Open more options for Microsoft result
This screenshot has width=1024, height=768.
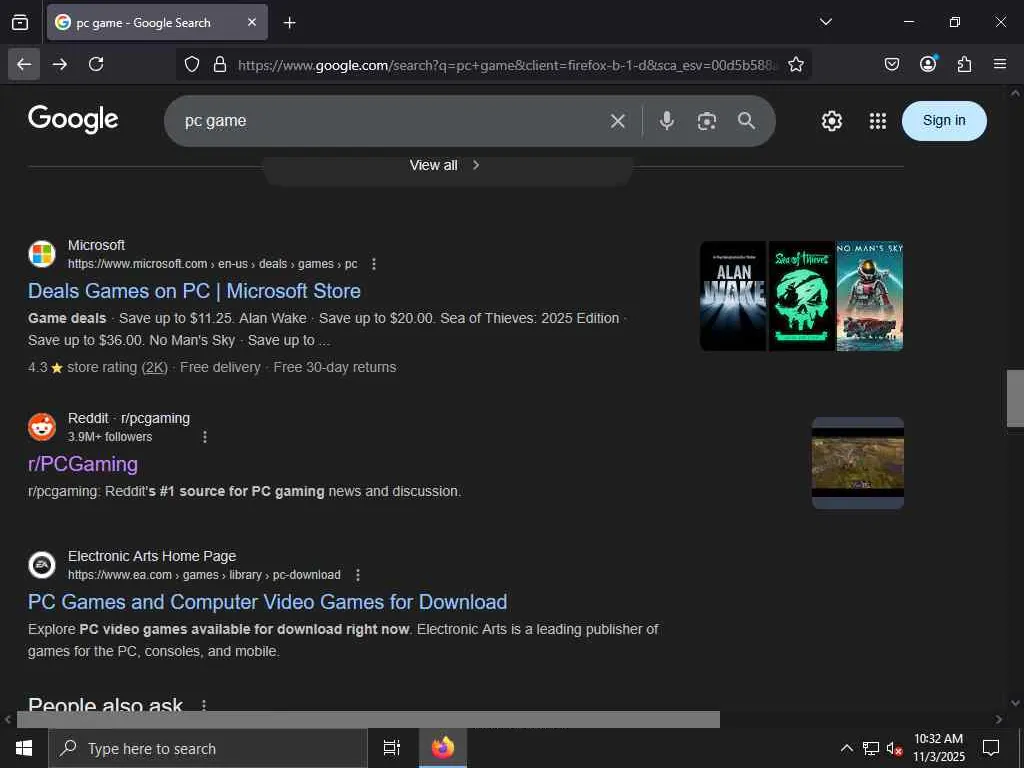tap(374, 264)
